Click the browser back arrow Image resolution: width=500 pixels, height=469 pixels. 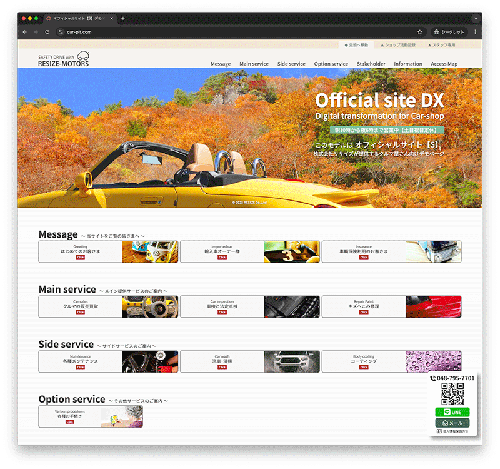[x=24, y=32]
